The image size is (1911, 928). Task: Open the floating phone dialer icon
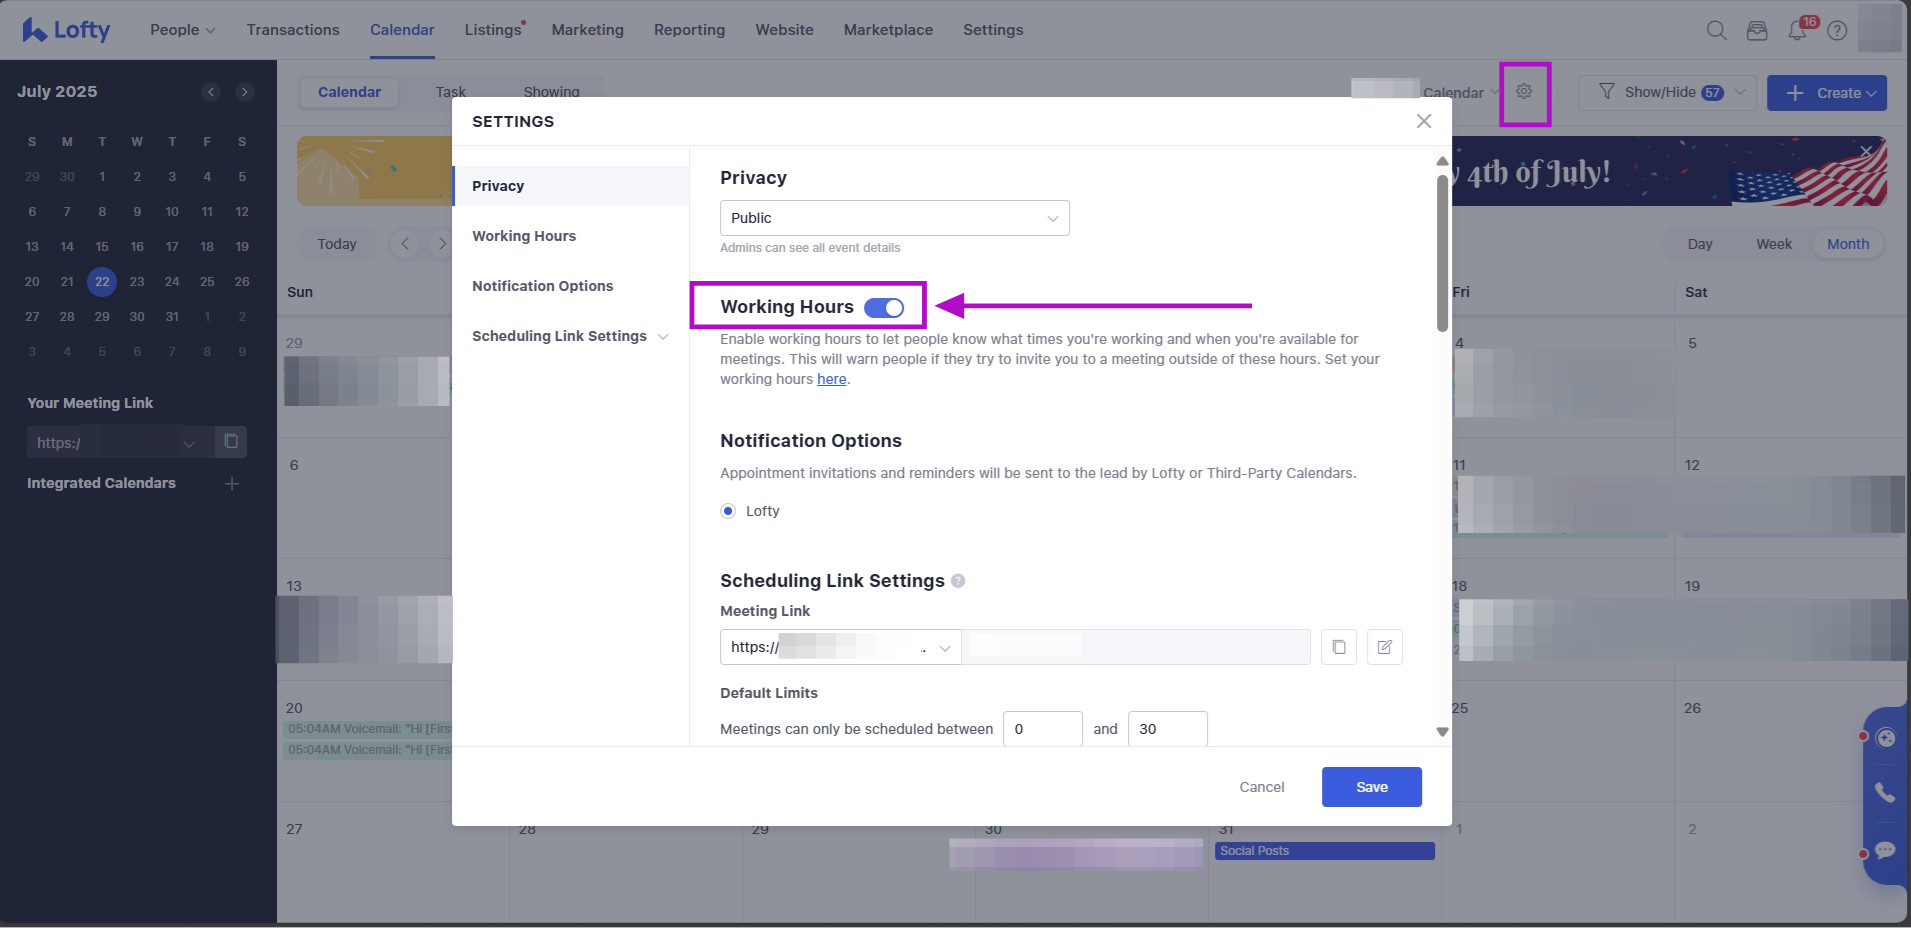1885,793
